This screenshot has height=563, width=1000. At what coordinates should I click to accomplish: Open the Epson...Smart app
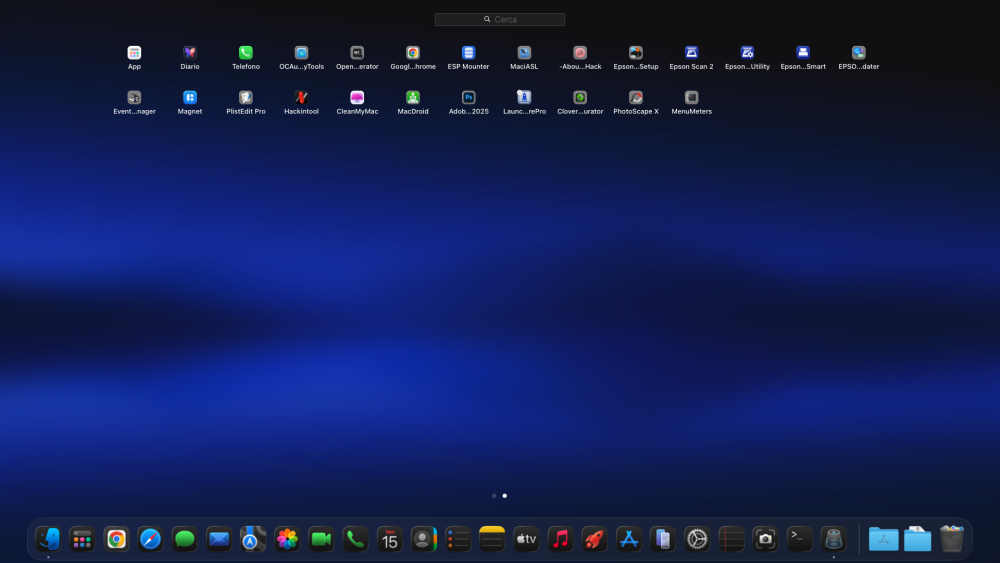pos(803,53)
